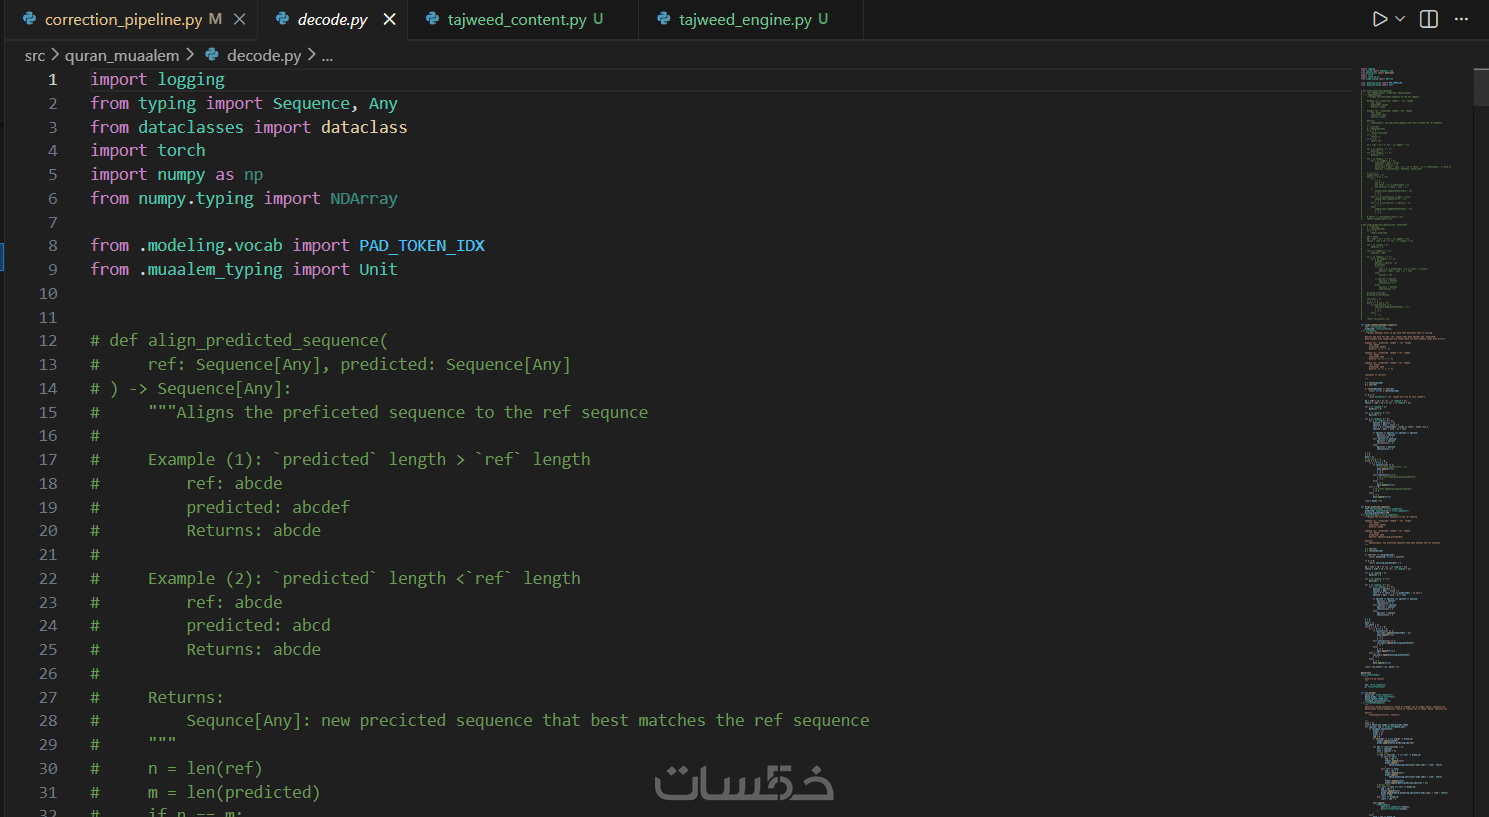This screenshot has width=1489, height=817.
Task: Expand the src breadcrumb folder
Action: coord(35,55)
